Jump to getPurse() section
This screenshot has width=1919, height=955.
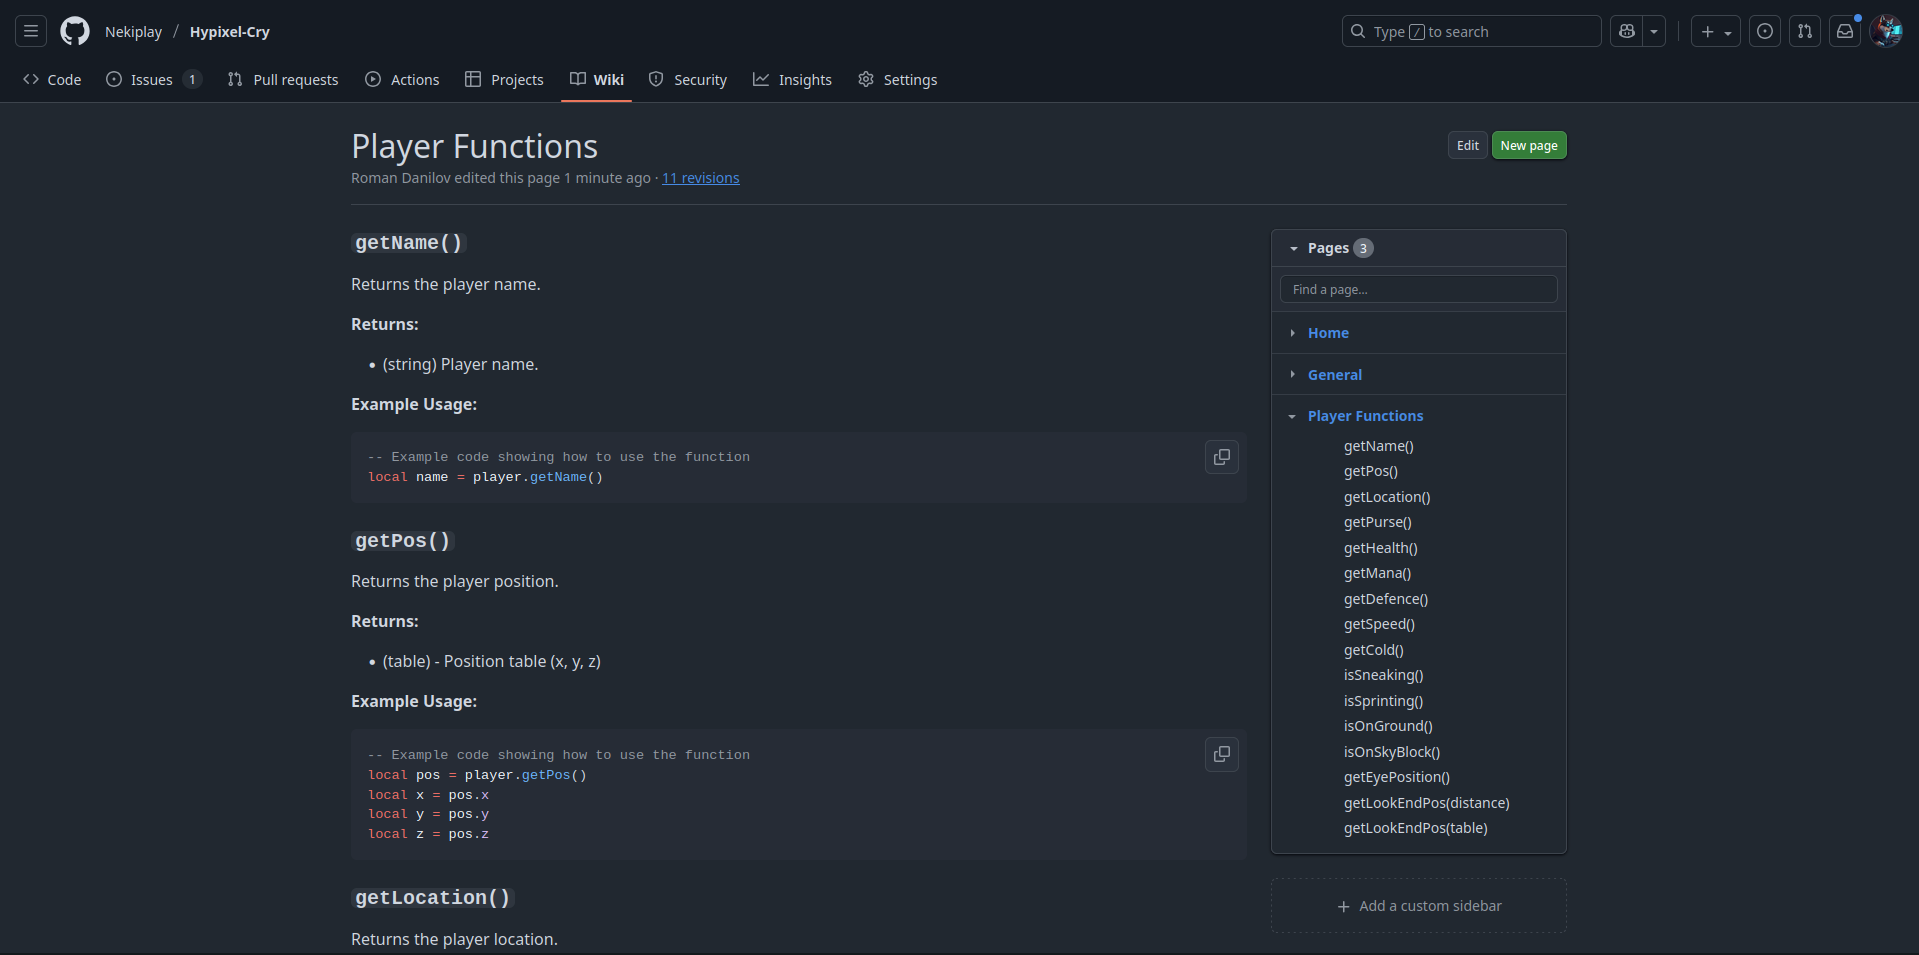1377,522
